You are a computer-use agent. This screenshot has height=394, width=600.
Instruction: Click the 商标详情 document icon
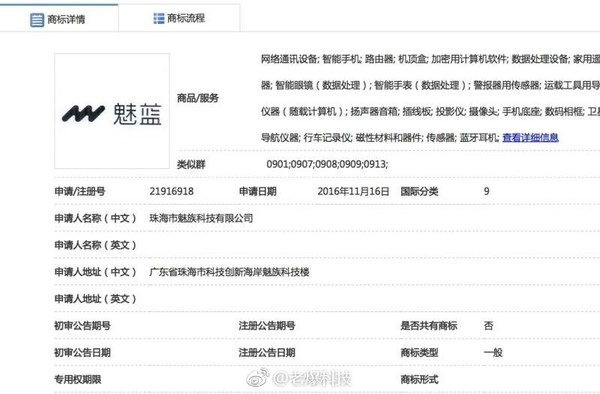[x=37, y=20]
